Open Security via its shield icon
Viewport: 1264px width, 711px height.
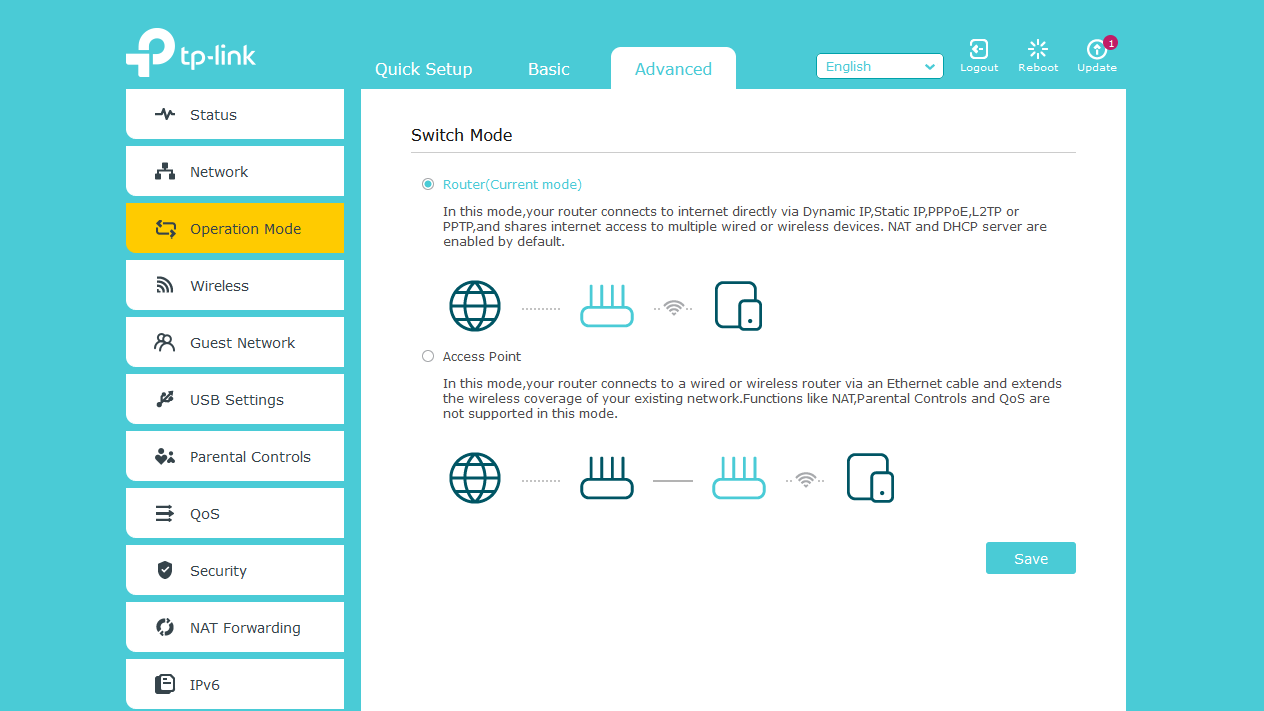click(165, 570)
